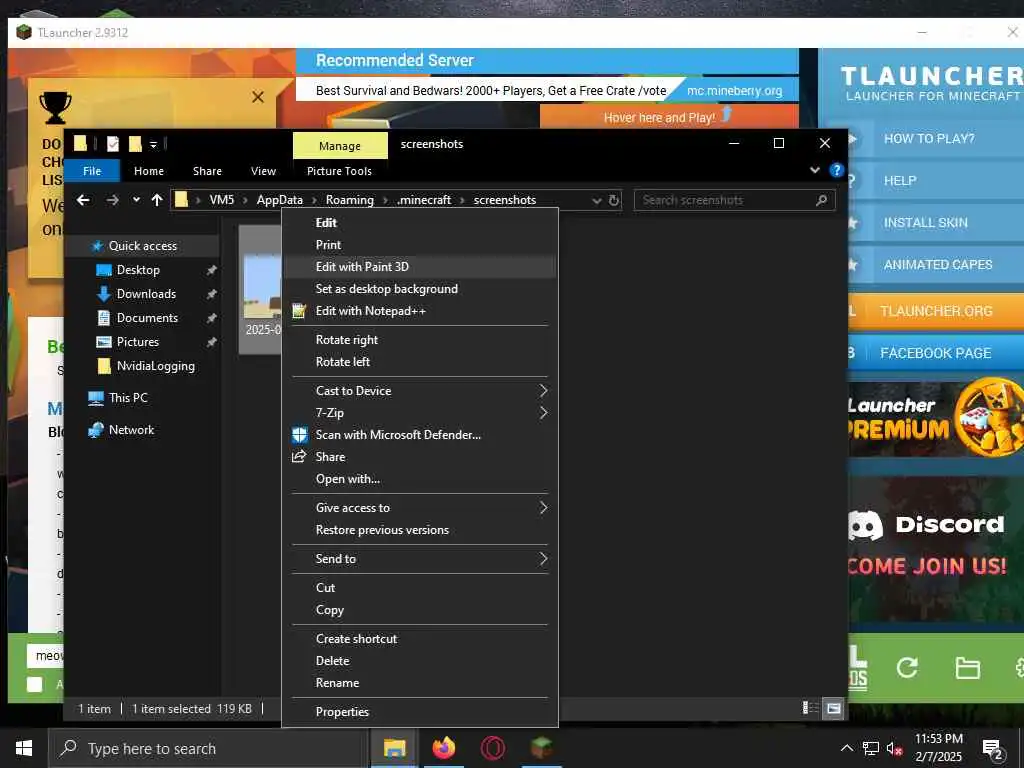This screenshot has width=1024, height=768.
Task: Select the 2025 screenshot thumbnail
Action: click(x=261, y=289)
